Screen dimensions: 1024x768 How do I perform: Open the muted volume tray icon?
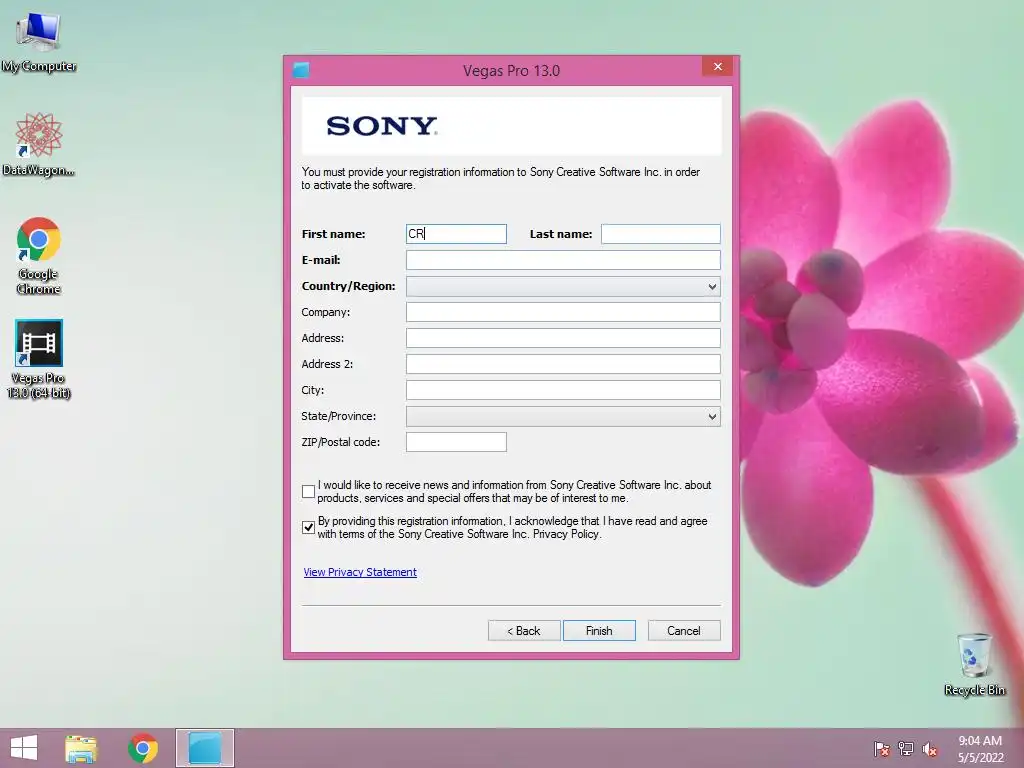click(930, 749)
